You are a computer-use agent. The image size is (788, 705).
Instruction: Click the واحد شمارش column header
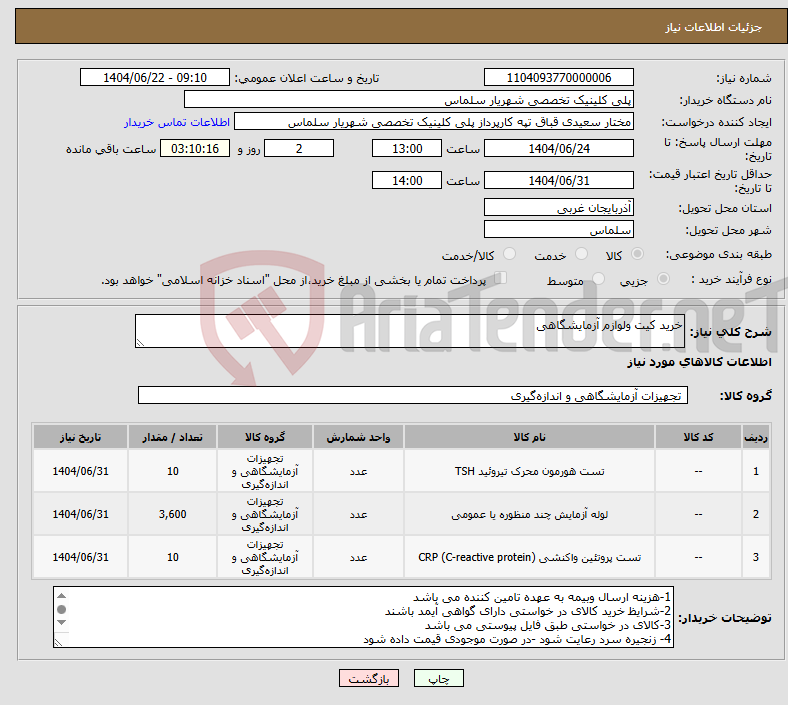(x=358, y=437)
